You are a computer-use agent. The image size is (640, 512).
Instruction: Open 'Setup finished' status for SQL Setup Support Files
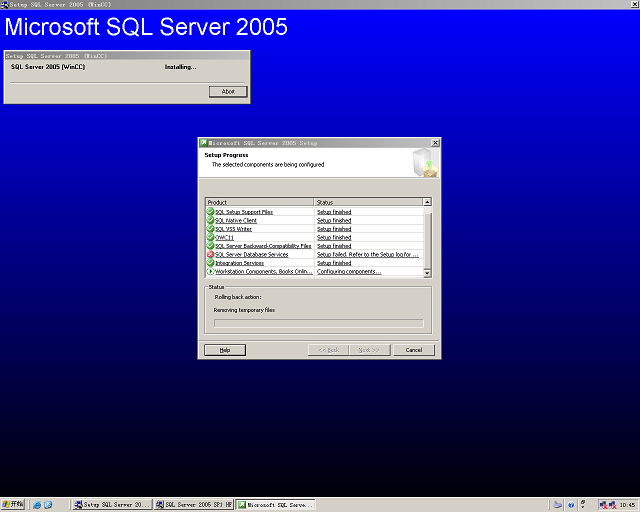coord(334,212)
